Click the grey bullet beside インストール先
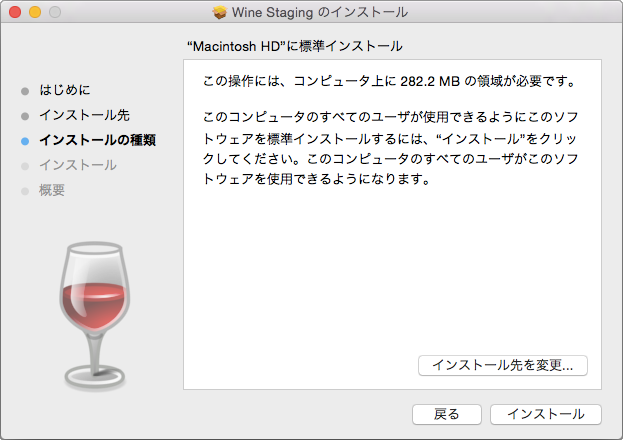This screenshot has width=623, height=440. click(x=25, y=116)
